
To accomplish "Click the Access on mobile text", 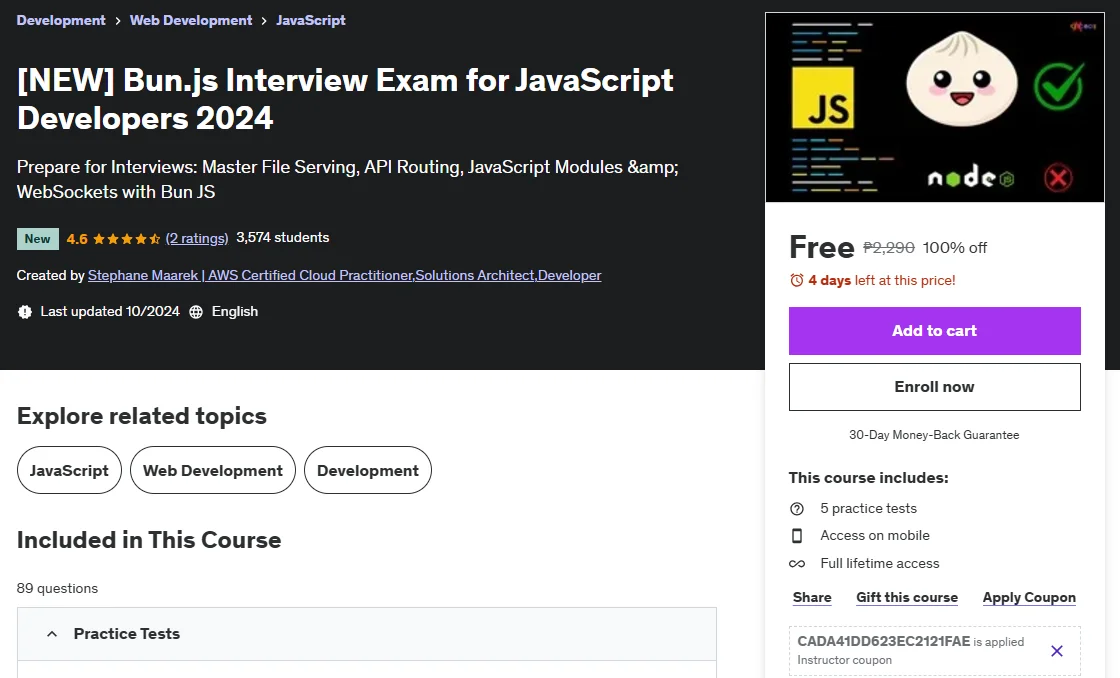I will (x=875, y=535).
